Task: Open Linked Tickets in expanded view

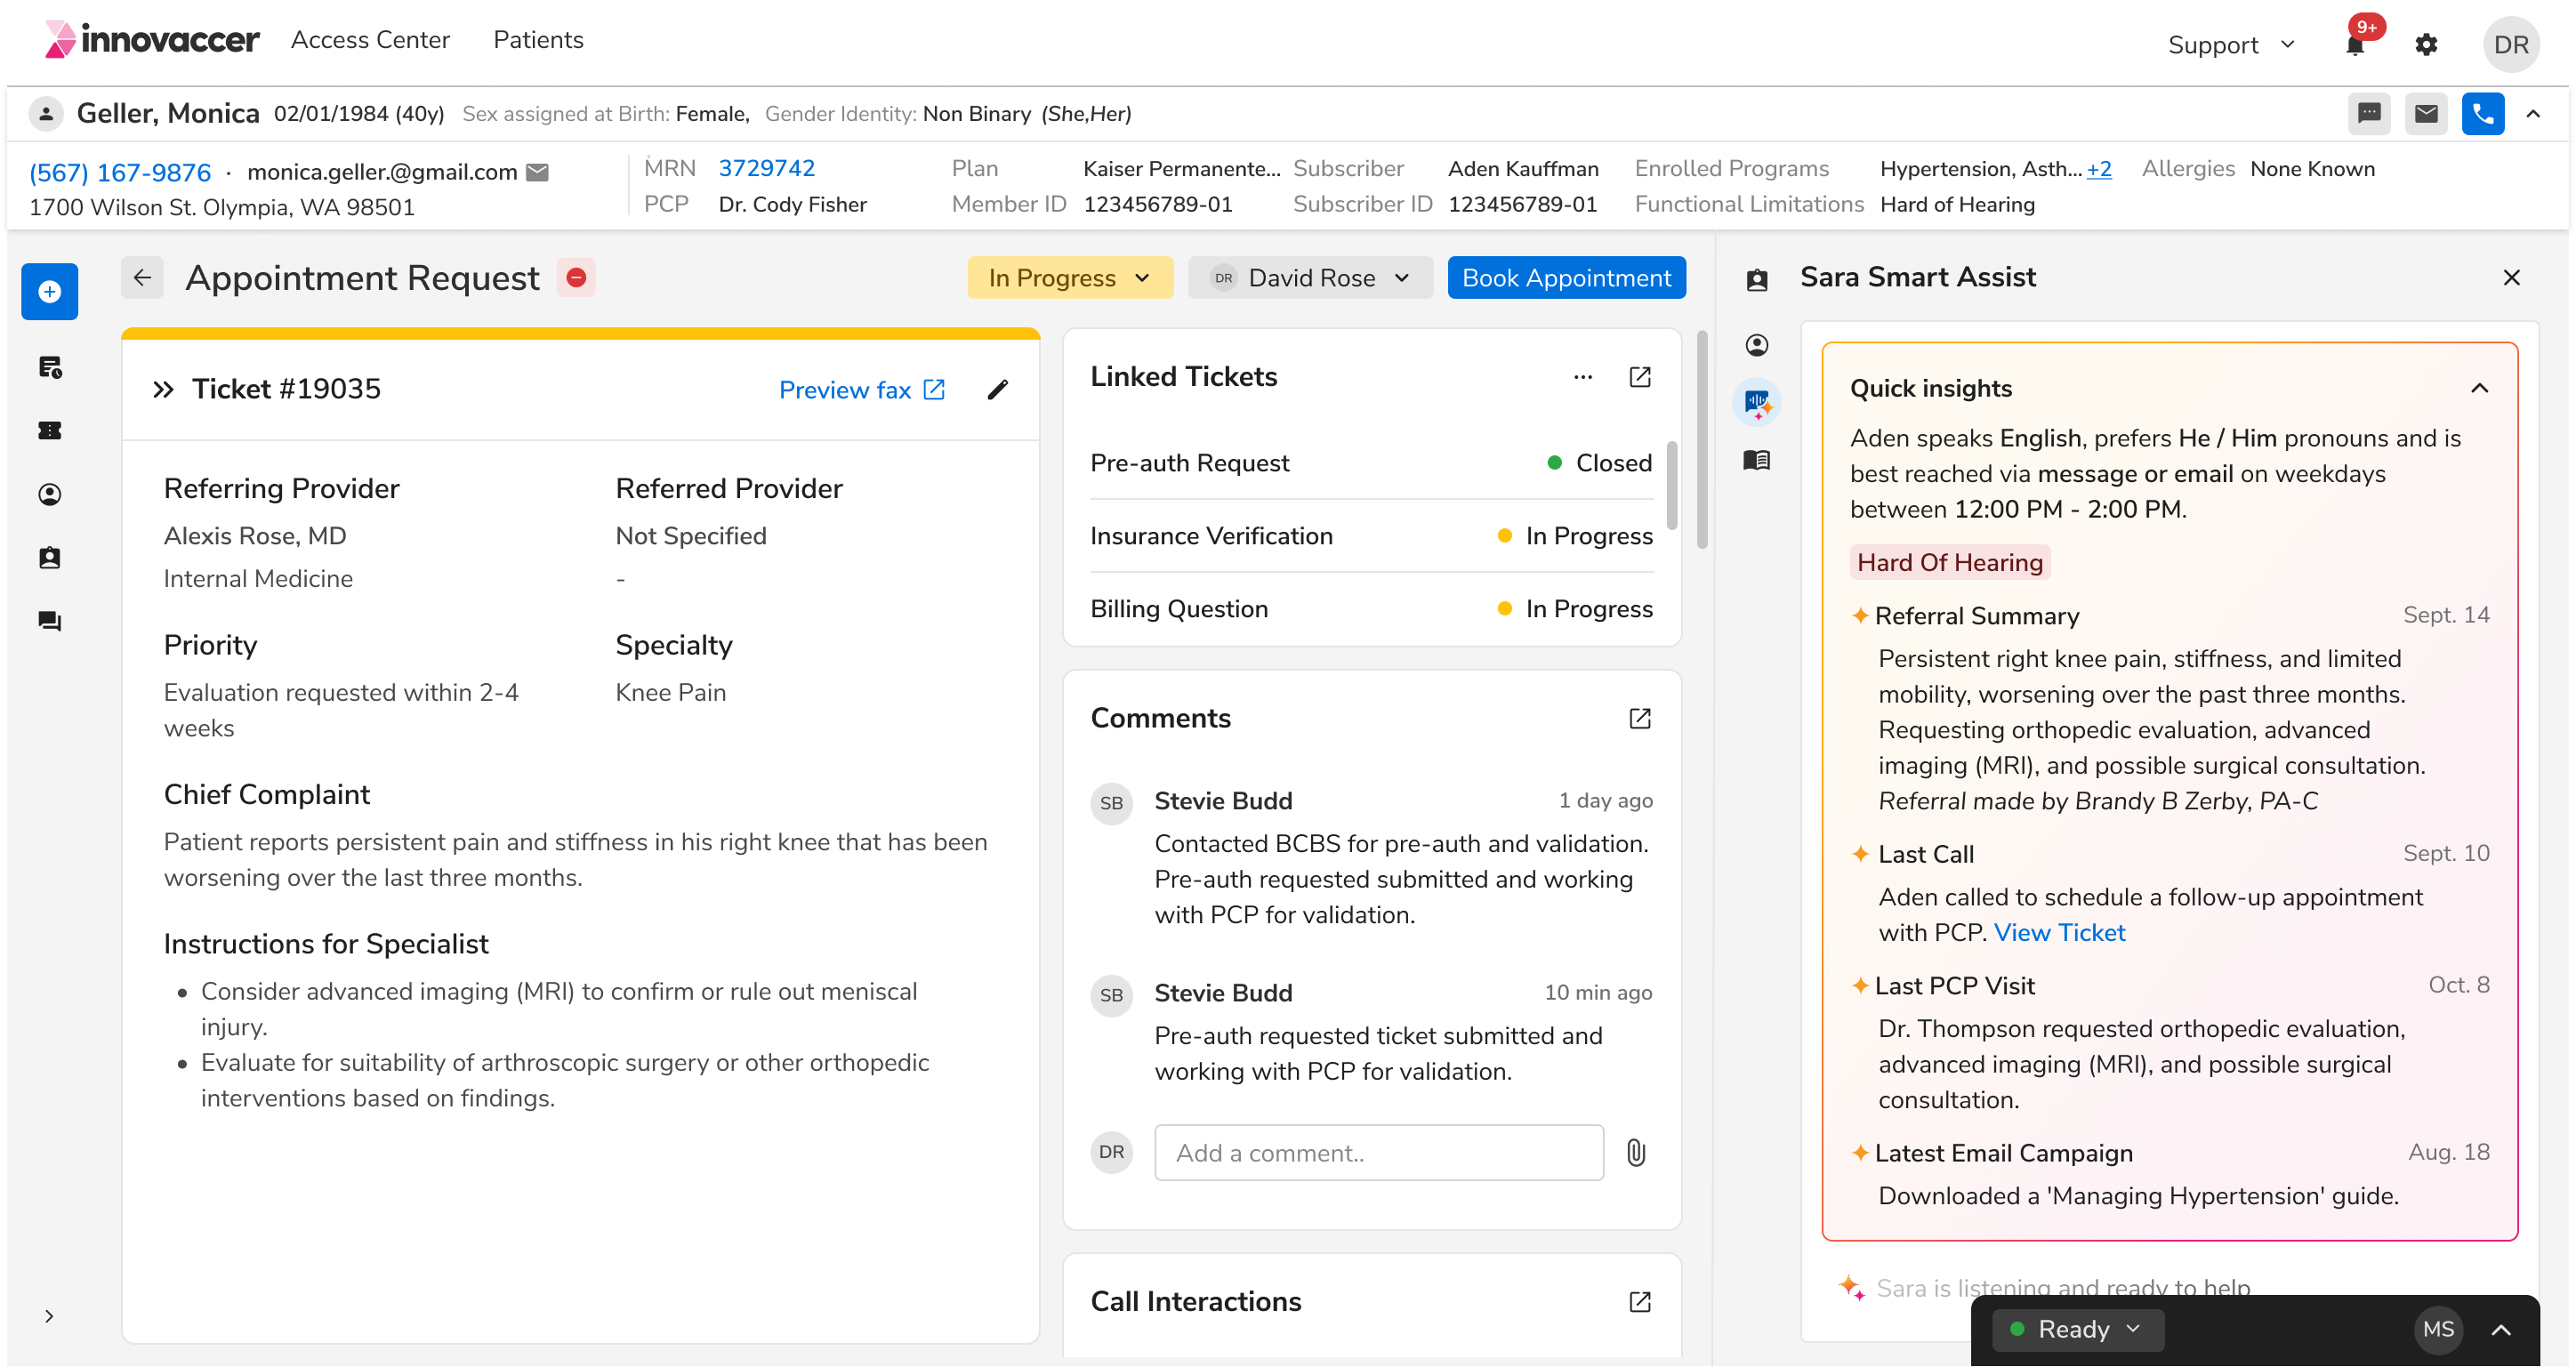Action: [x=1639, y=377]
